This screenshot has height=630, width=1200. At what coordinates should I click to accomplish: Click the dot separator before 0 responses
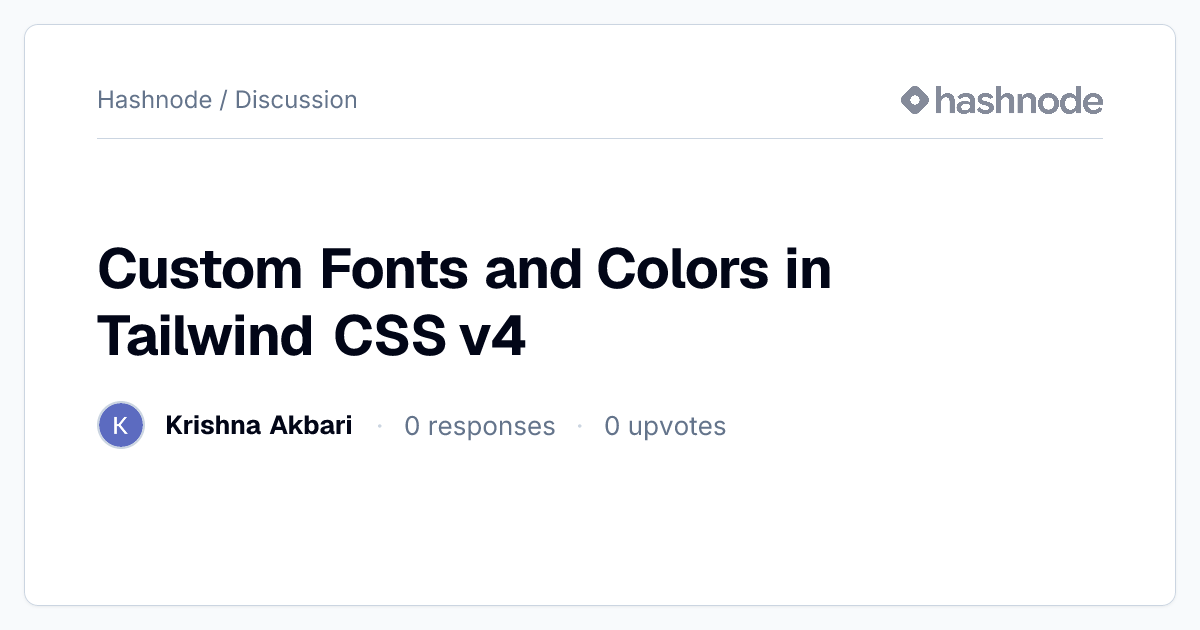tap(379, 426)
